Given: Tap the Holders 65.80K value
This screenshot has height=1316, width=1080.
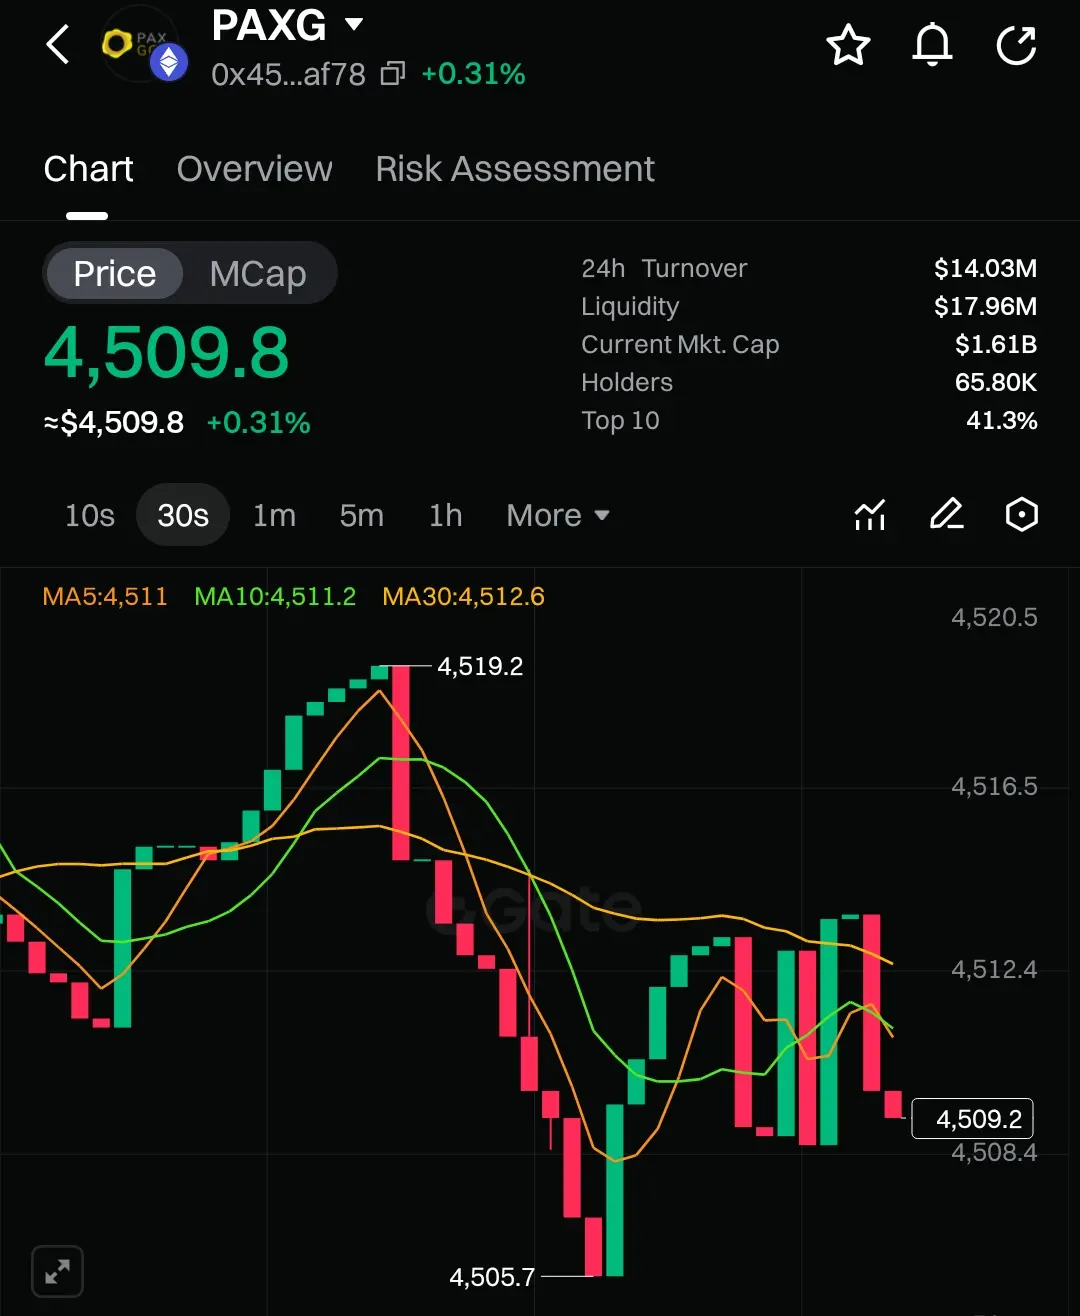Looking at the screenshot, I should tap(996, 382).
